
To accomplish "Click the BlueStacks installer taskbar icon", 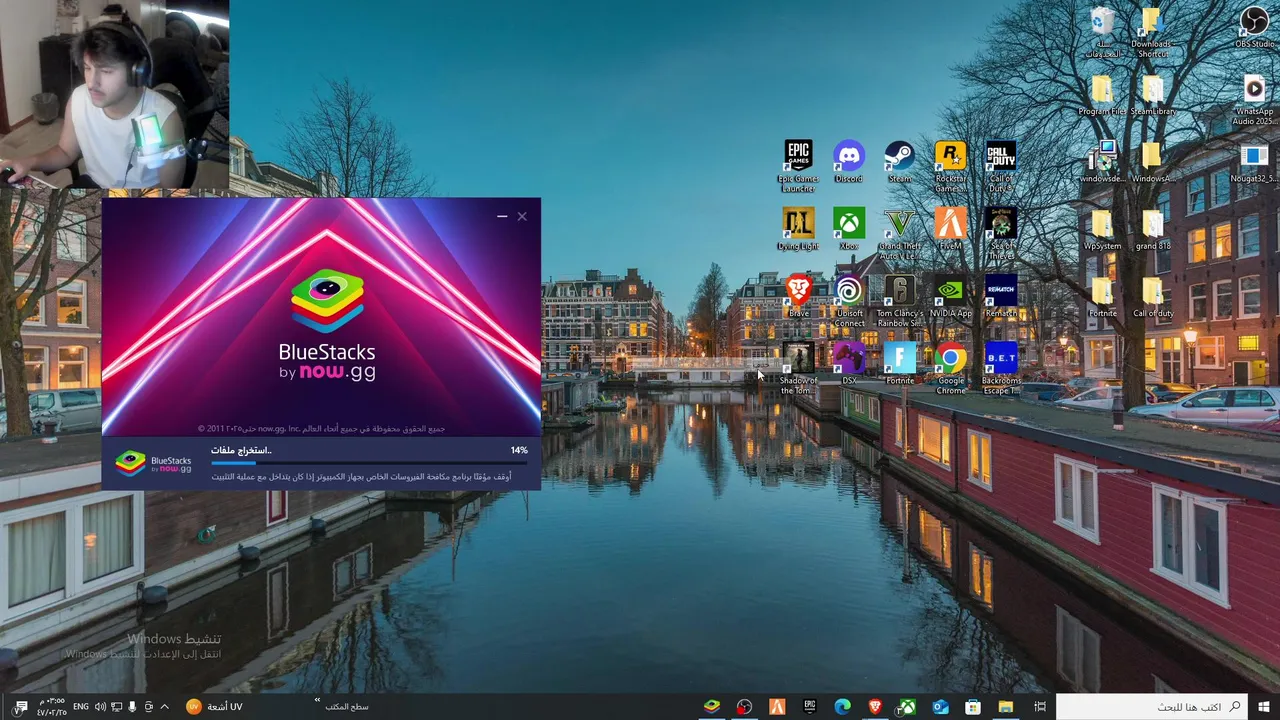I will click(x=712, y=706).
